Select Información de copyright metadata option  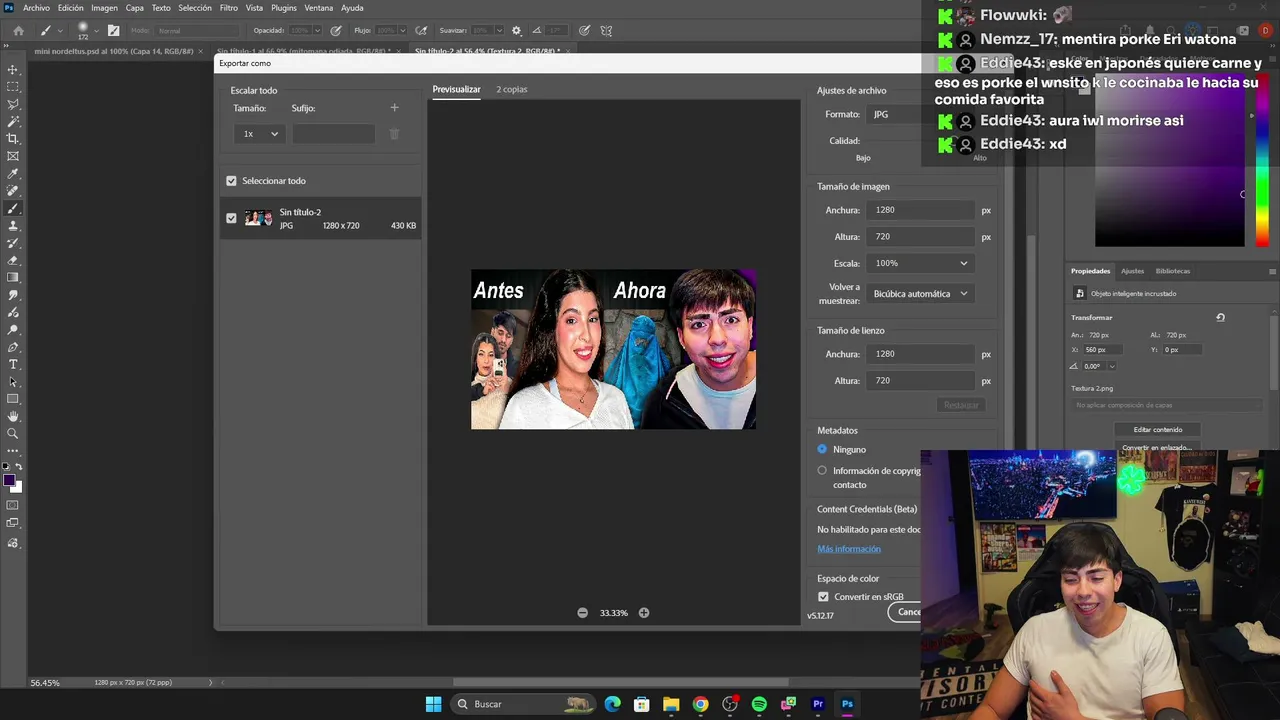click(x=822, y=470)
